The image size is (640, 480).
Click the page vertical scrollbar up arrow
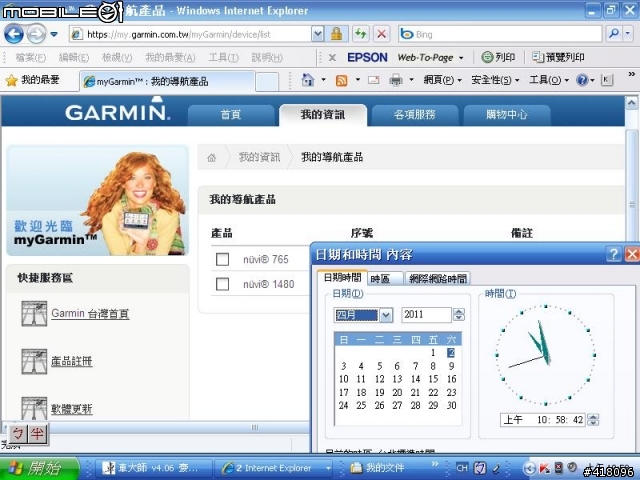[631, 102]
